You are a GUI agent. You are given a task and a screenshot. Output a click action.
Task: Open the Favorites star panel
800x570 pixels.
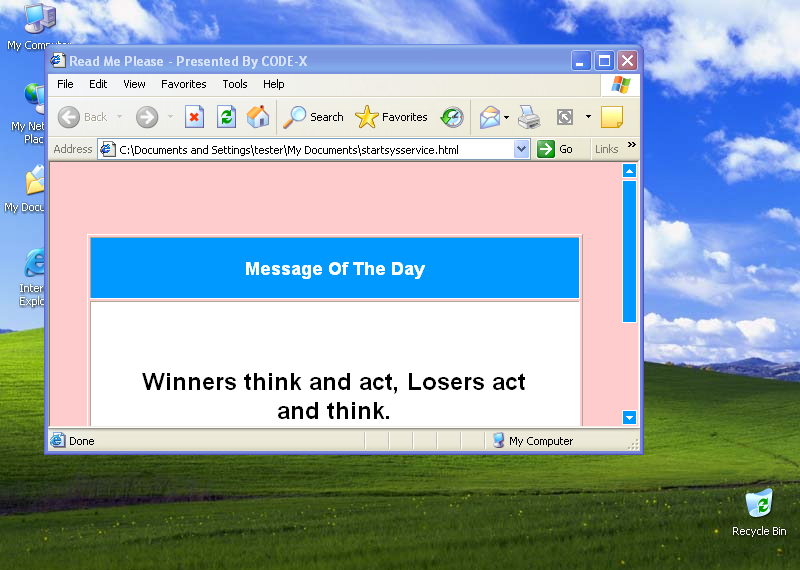(391, 117)
